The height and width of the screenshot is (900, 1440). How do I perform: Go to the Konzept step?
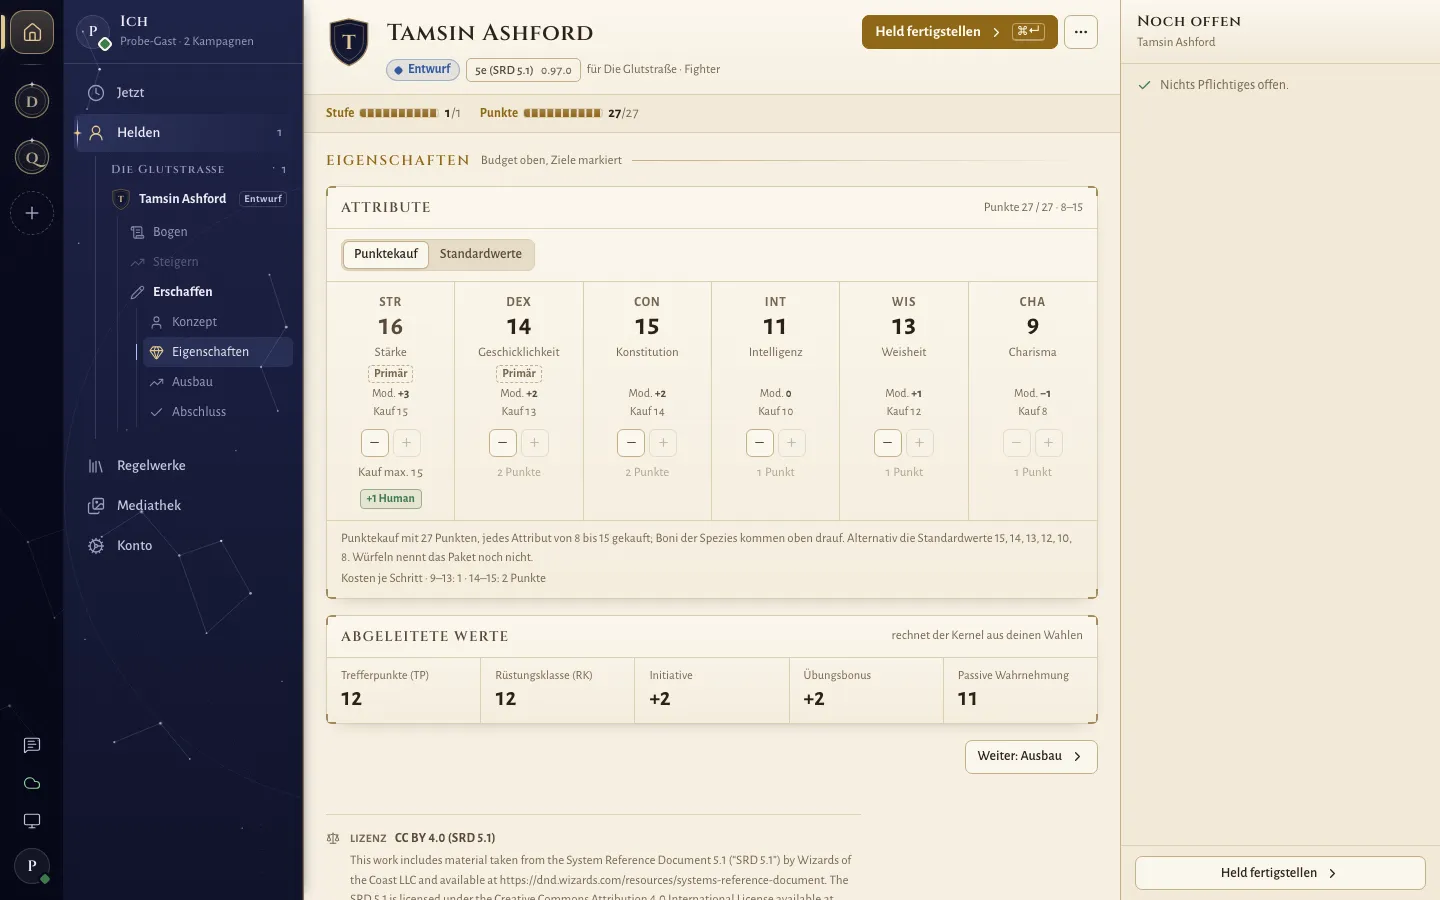(218, 322)
